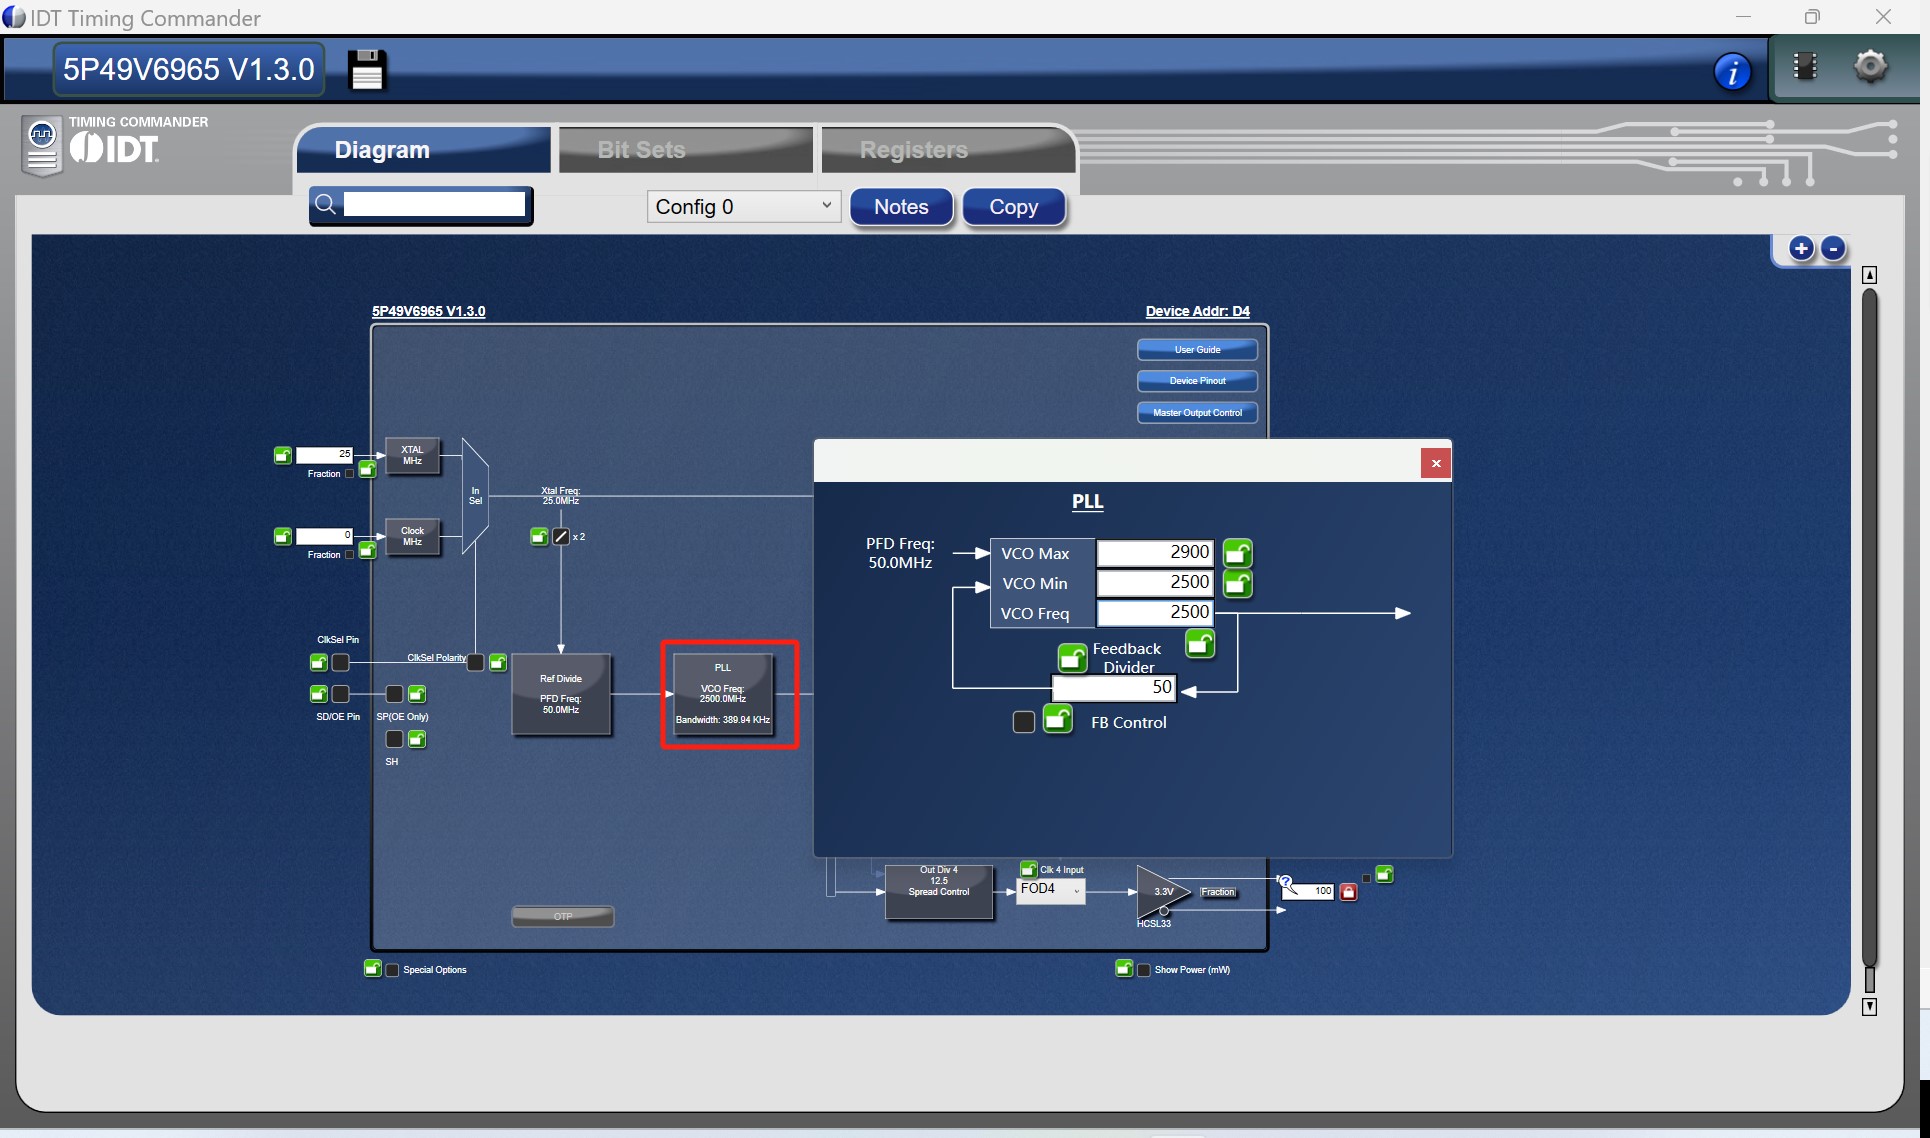Toggle the x2 frequency doubler checkbox
The image size is (1930, 1138).
[x=561, y=537]
